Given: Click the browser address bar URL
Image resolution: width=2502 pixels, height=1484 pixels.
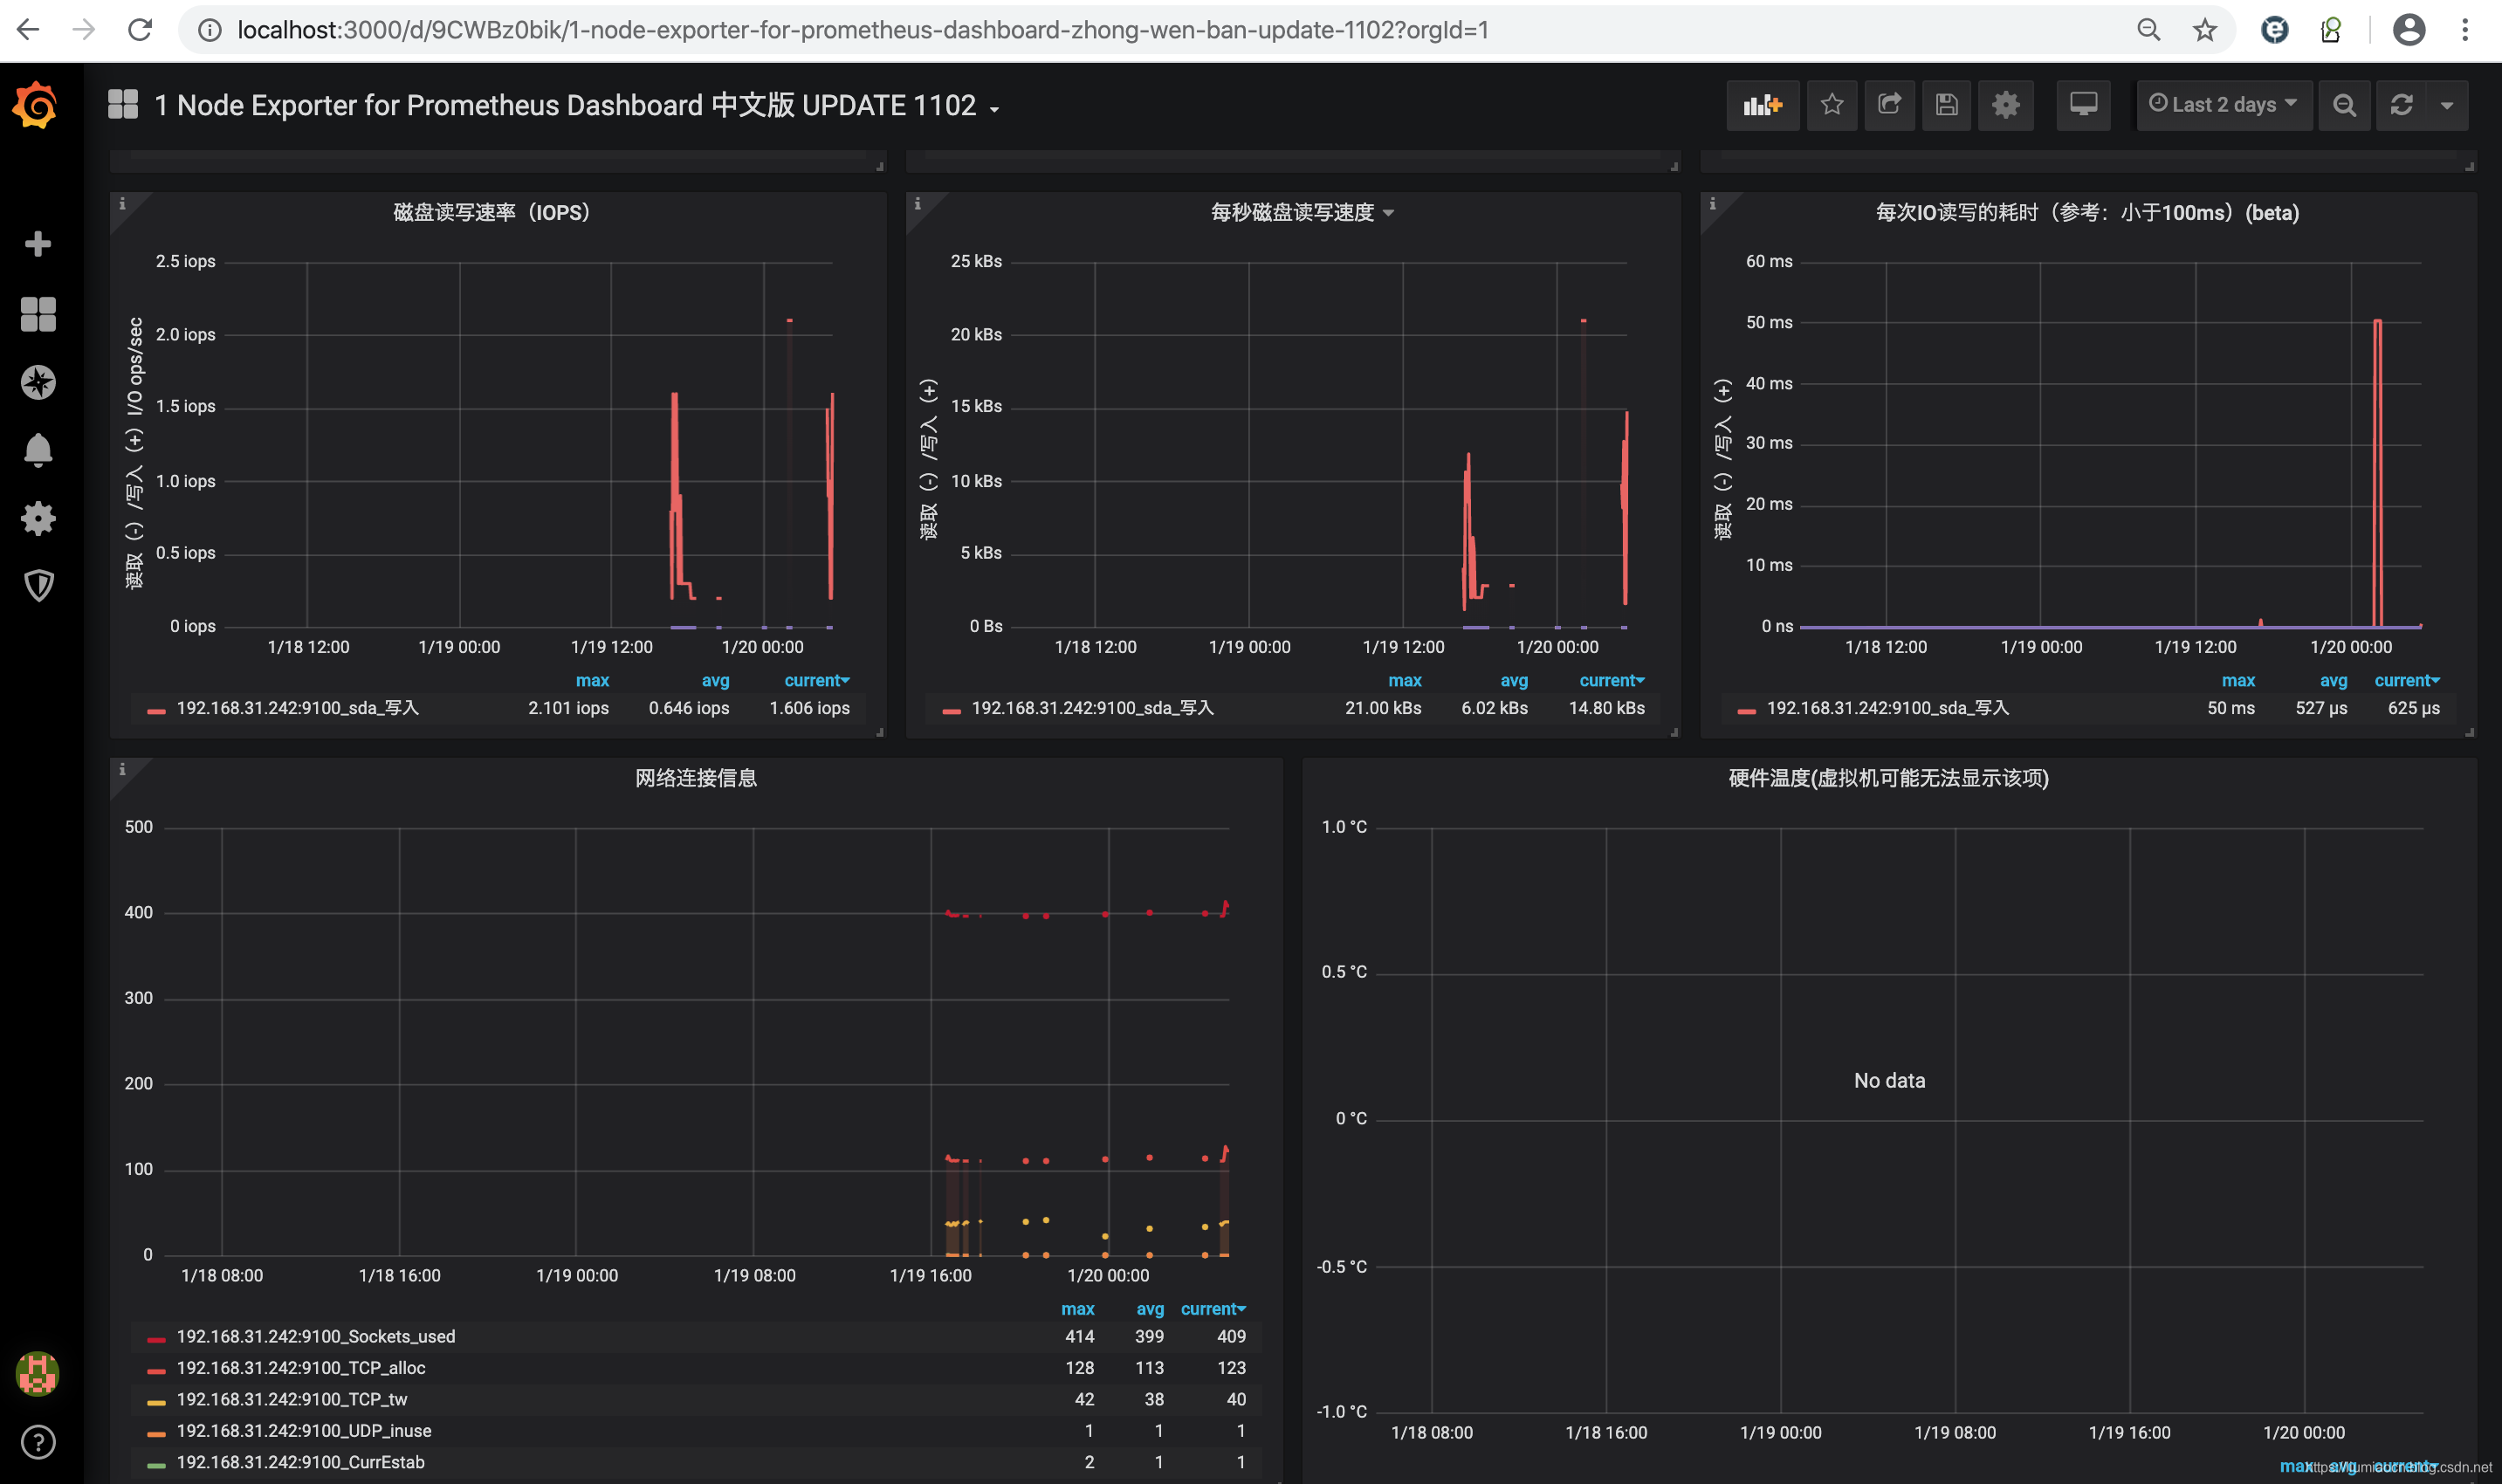Looking at the screenshot, I should click(862, 30).
